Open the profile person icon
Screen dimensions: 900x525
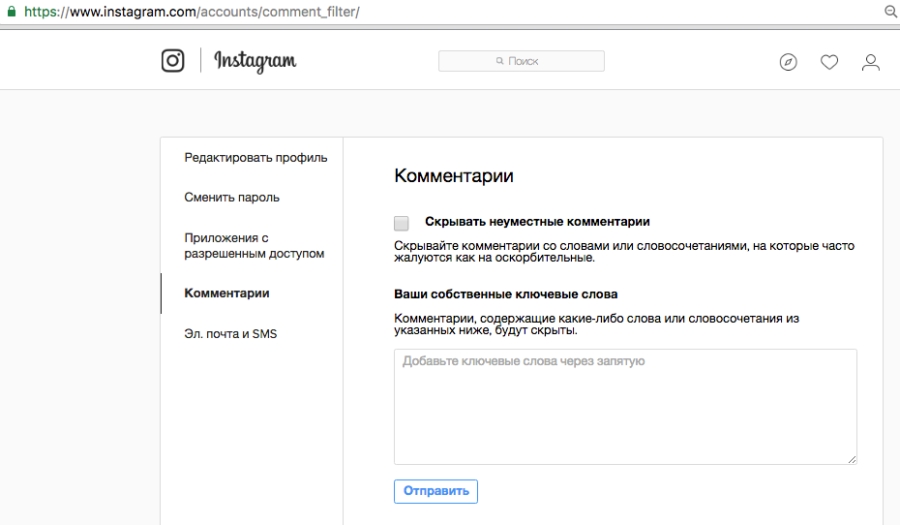coord(870,62)
